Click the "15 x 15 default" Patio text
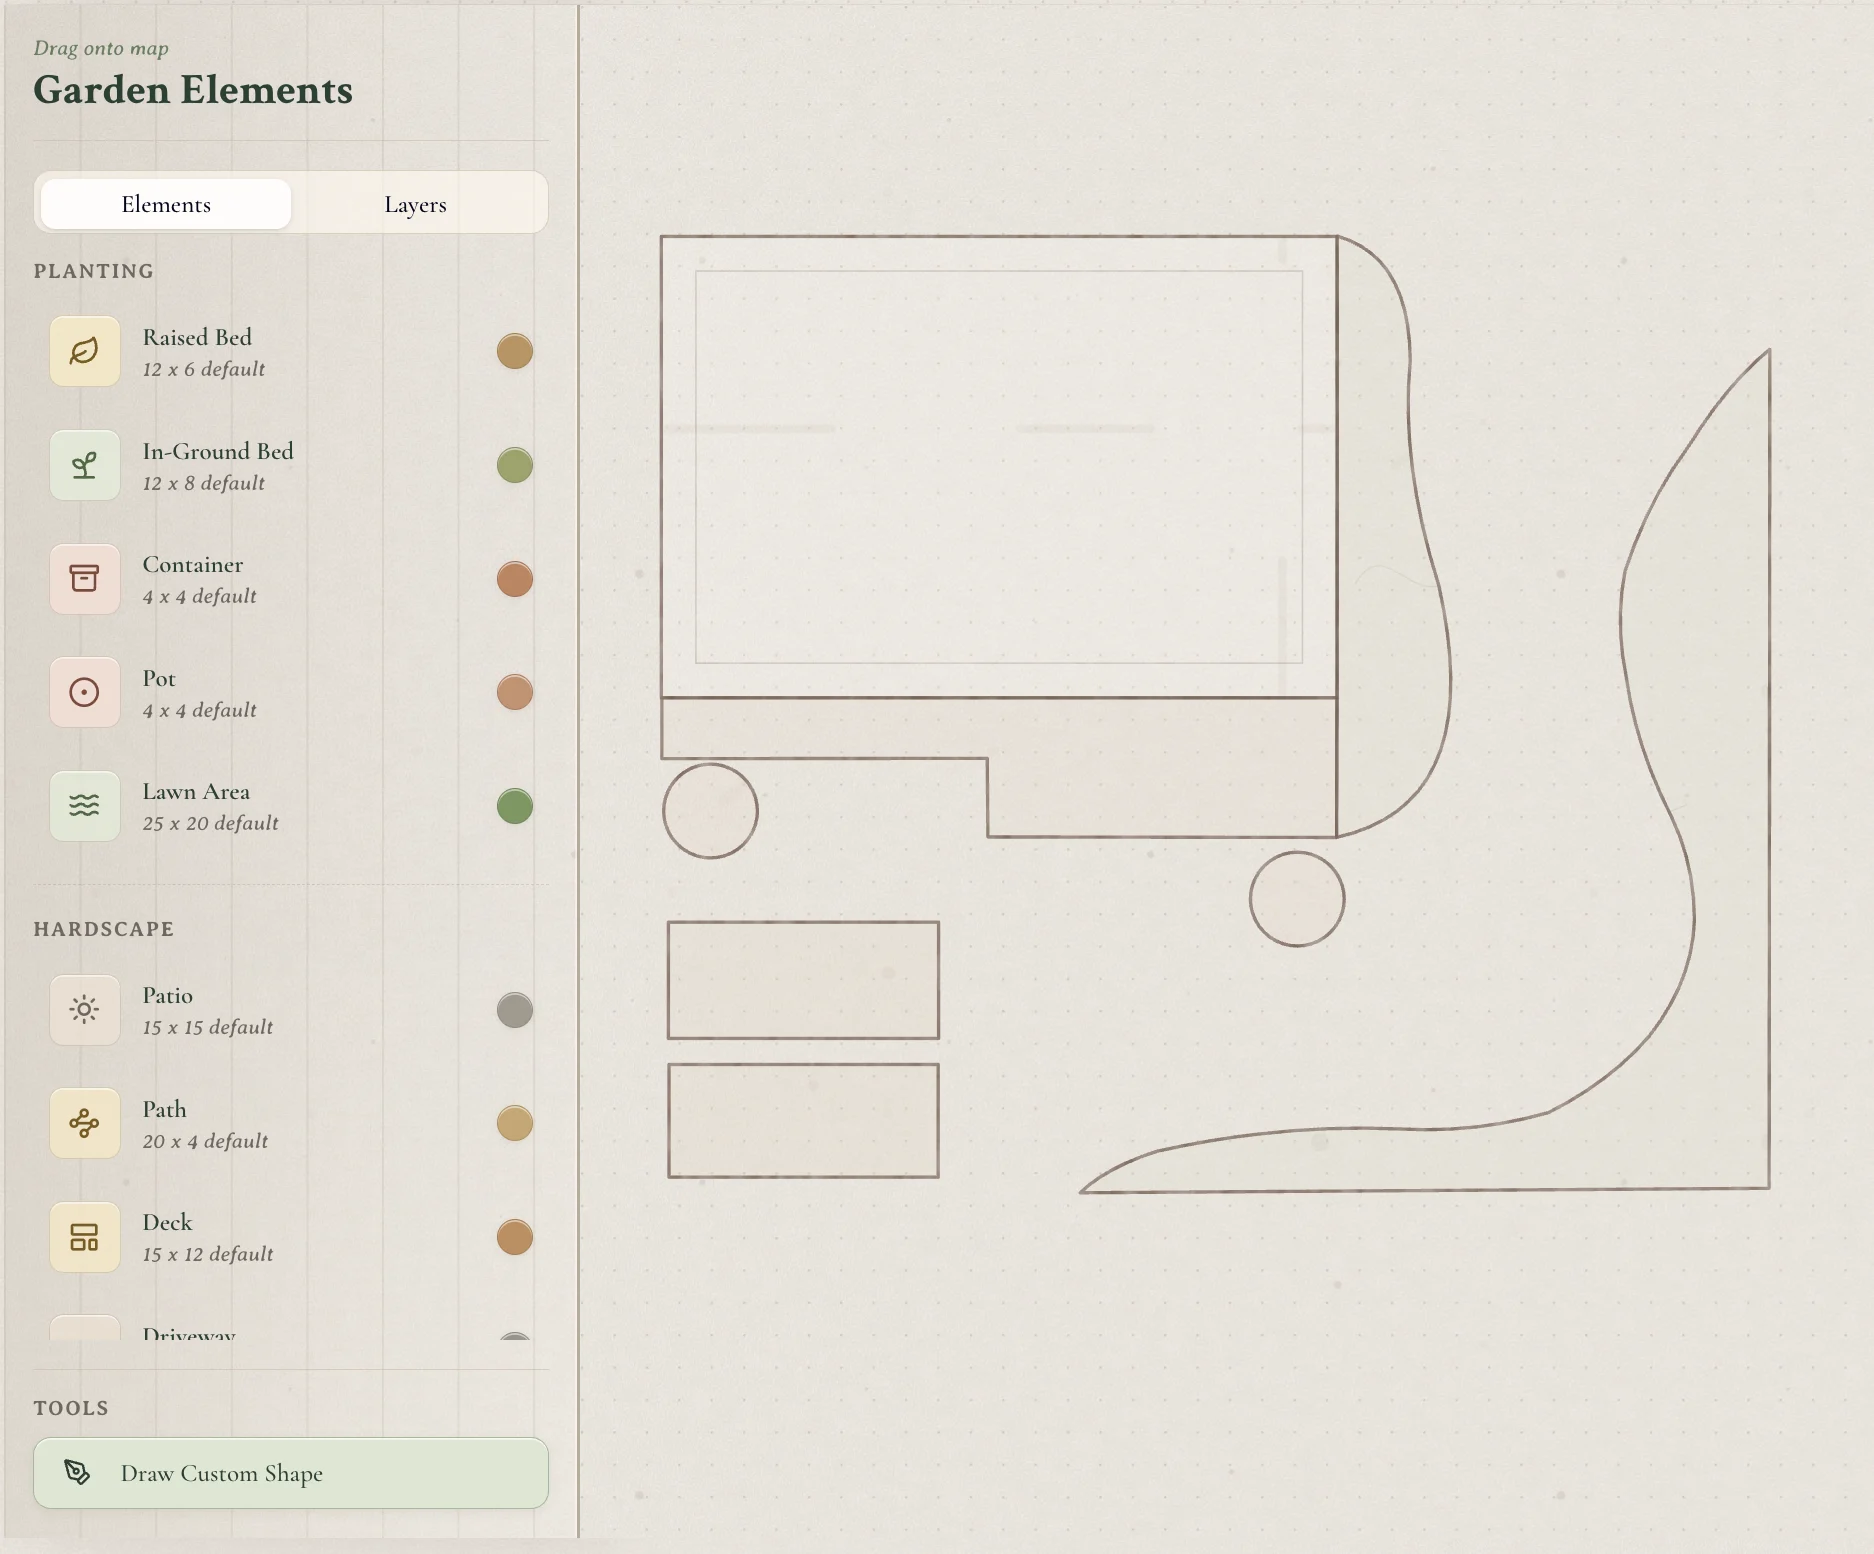Image resolution: width=1874 pixels, height=1554 pixels. tap(207, 1027)
